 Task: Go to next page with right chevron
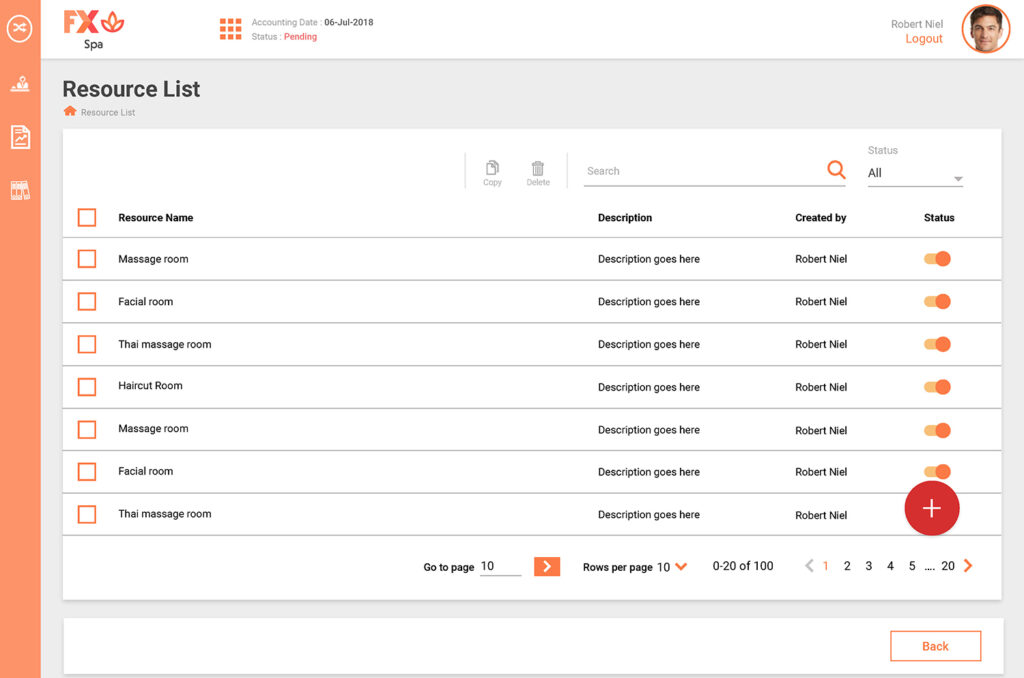point(968,566)
